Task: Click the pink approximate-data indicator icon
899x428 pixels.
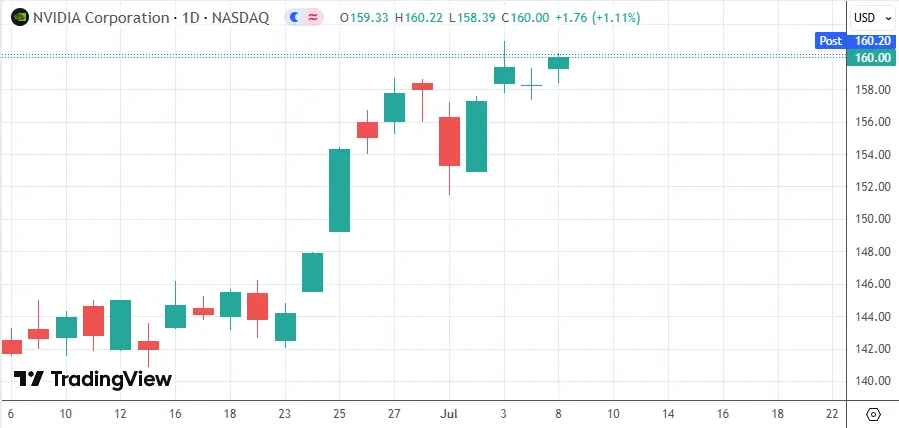Action: 313,18
